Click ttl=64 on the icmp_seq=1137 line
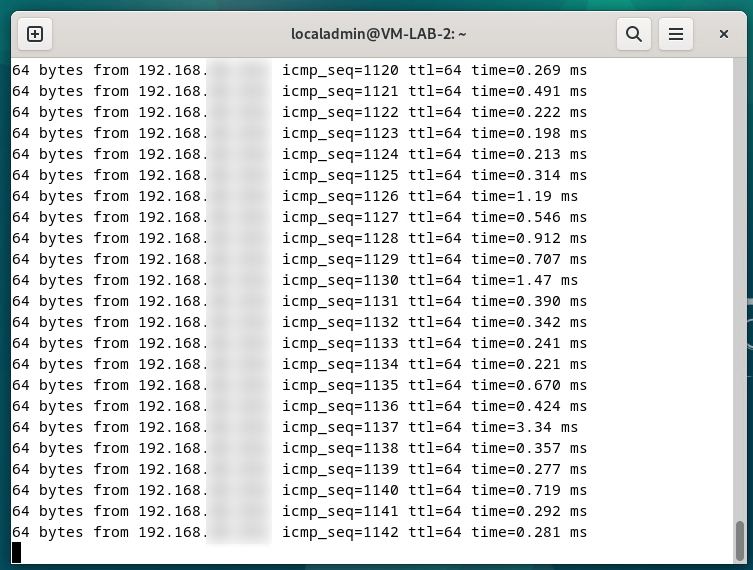 [435, 427]
